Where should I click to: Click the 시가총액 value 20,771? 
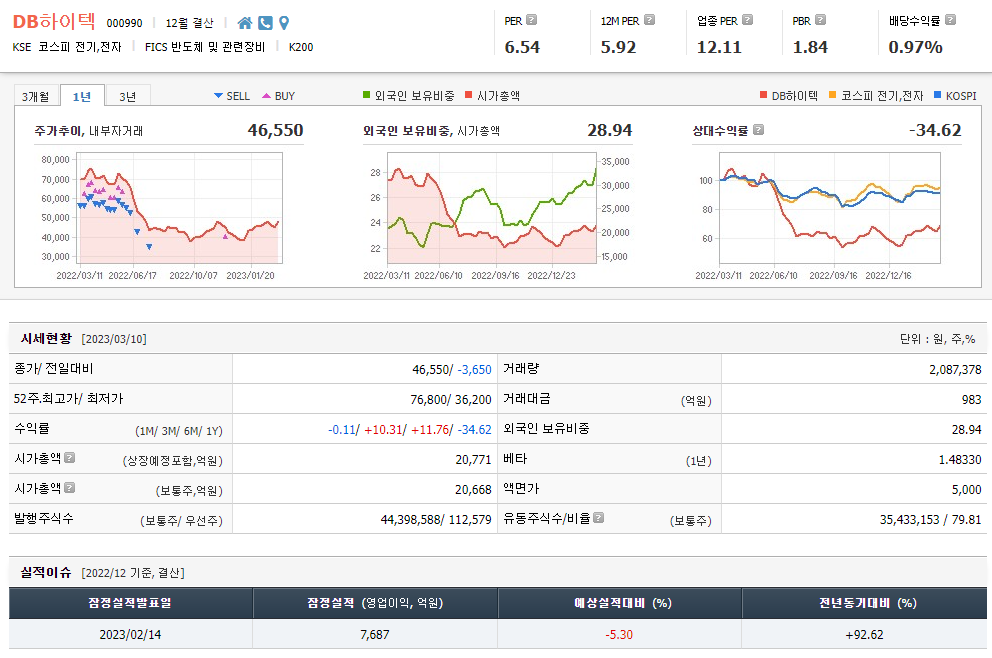(473, 459)
